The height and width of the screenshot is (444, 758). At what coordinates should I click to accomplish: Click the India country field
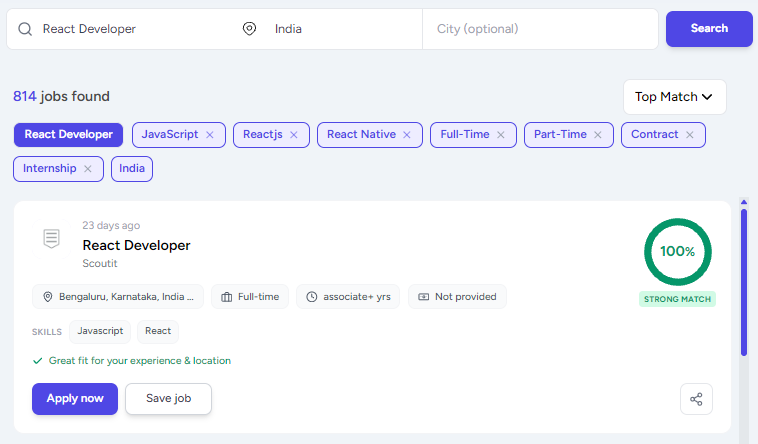tap(341, 29)
